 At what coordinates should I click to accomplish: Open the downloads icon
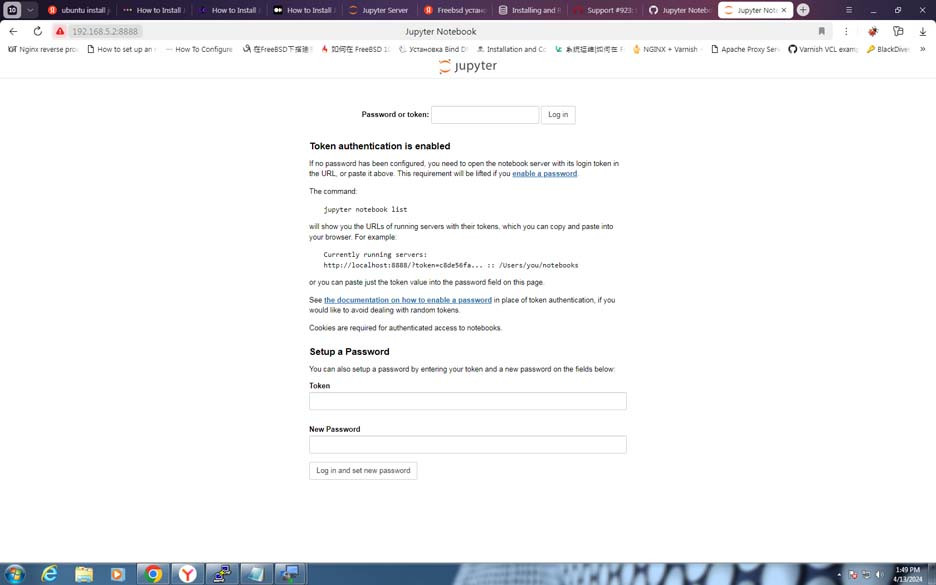pyautogui.click(x=922, y=31)
